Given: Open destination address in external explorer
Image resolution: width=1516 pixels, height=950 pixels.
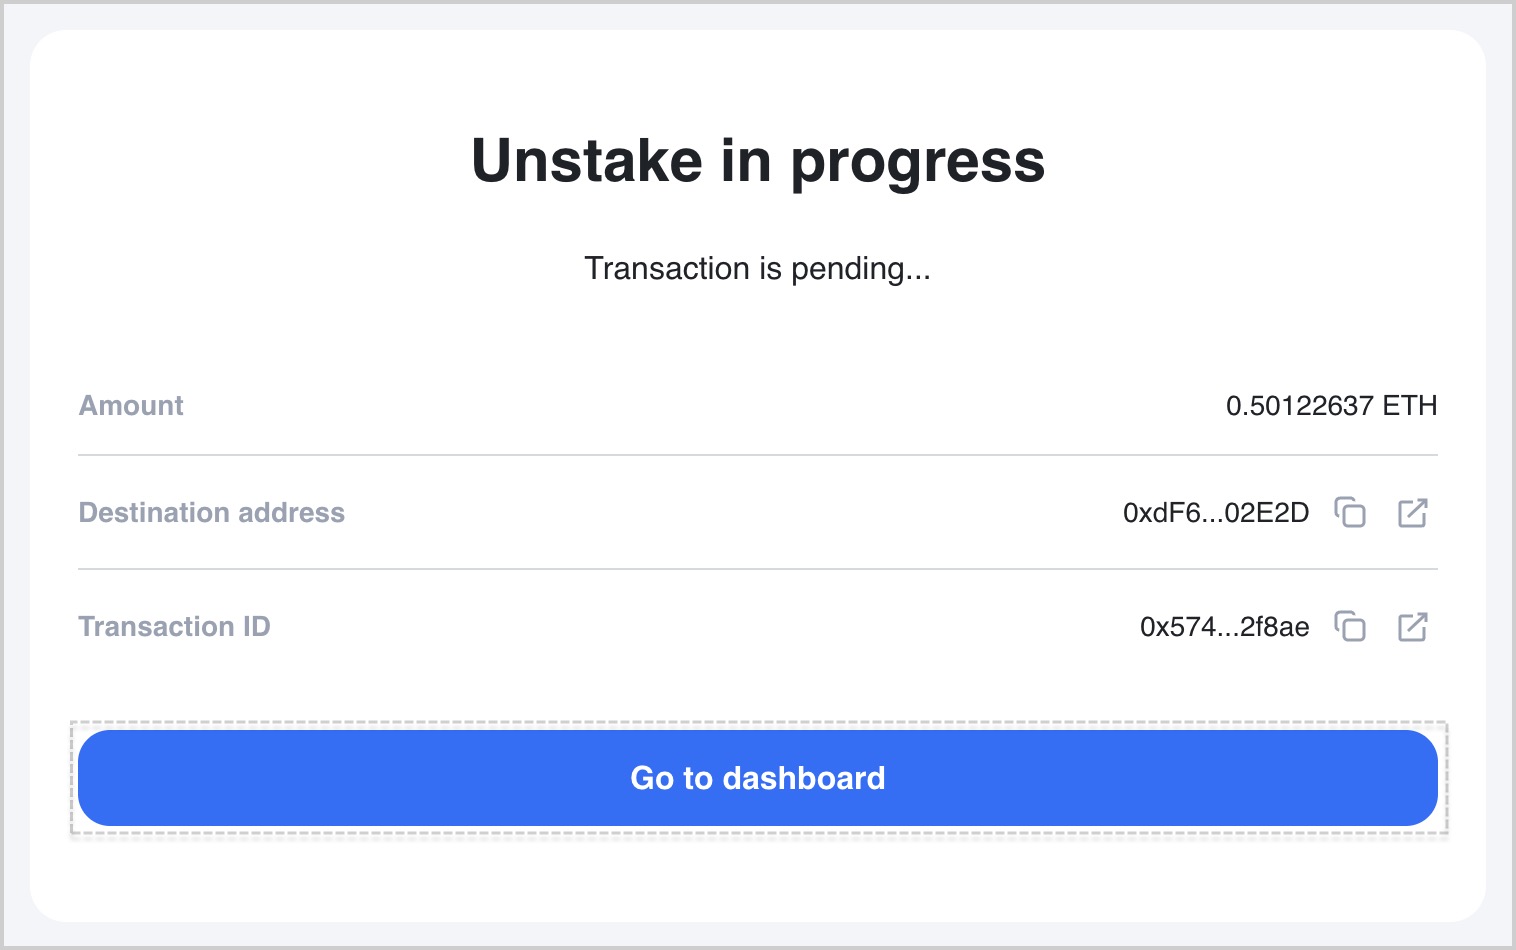Looking at the screenshot, I should (x=1412, y=512).
